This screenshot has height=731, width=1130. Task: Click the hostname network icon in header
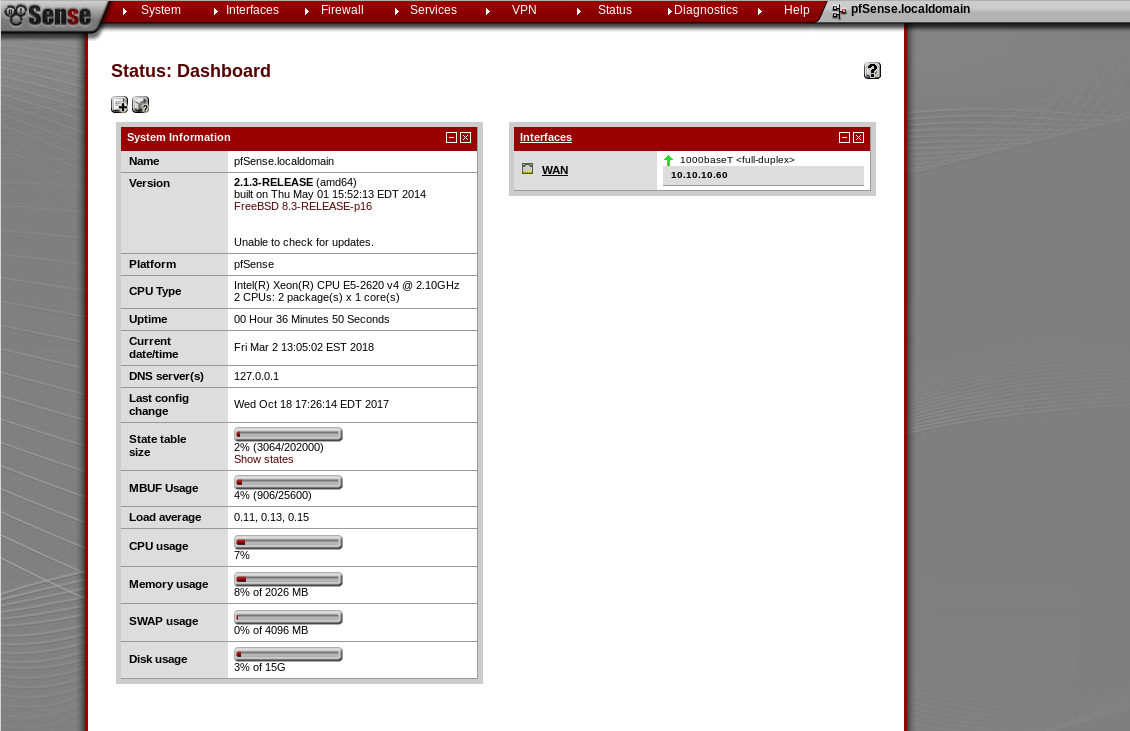839,12
